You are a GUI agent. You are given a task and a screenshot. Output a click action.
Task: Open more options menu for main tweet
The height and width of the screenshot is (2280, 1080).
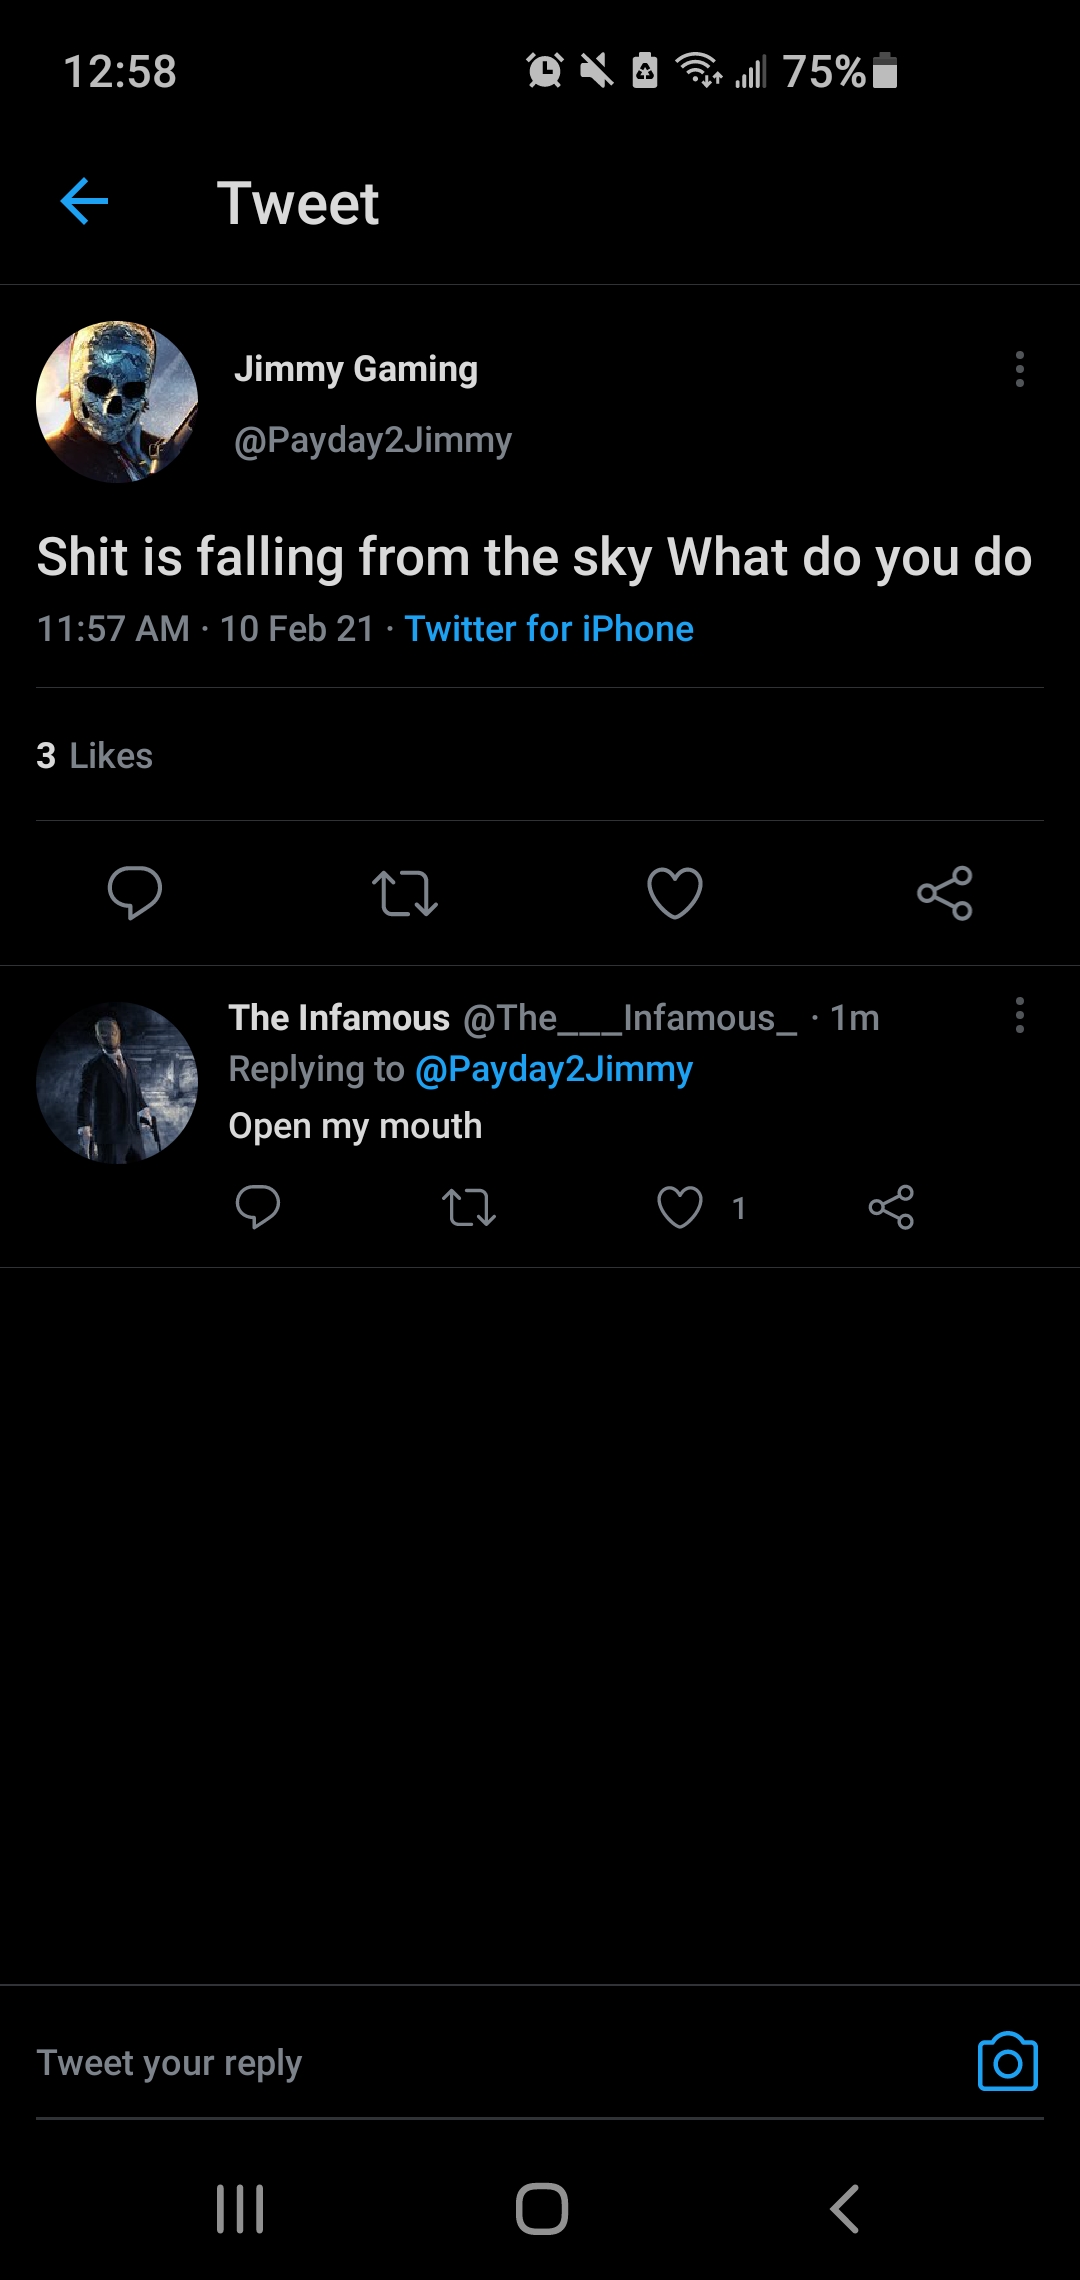[x=1019, y=369]
